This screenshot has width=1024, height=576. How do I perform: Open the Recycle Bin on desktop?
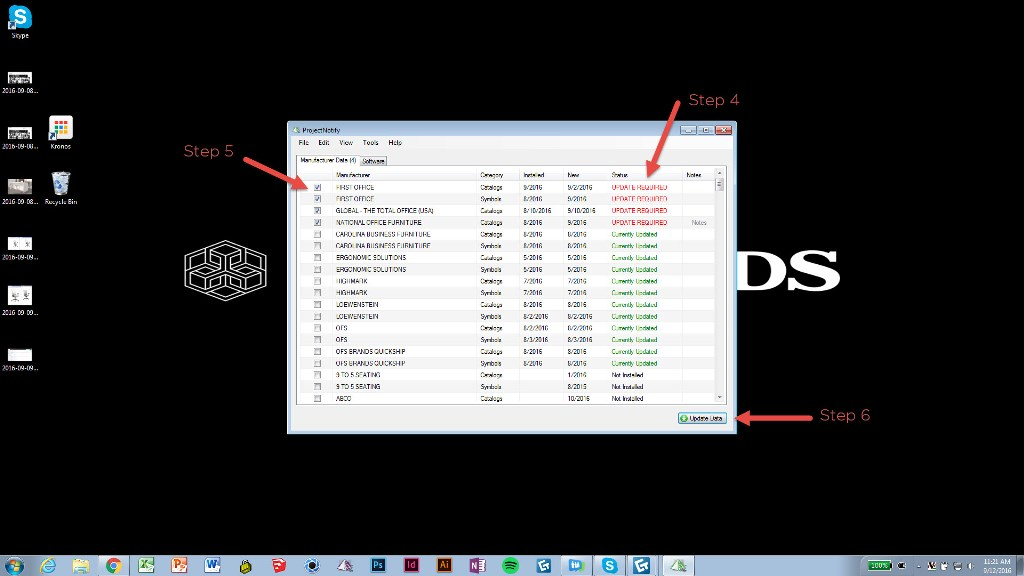(x=61, y=189)
